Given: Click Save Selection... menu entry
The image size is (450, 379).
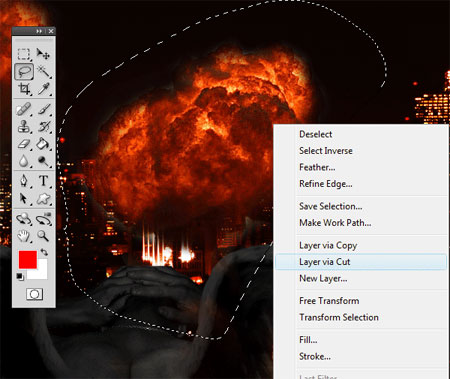Looking at the screenshot, I should tap(330, 206).
